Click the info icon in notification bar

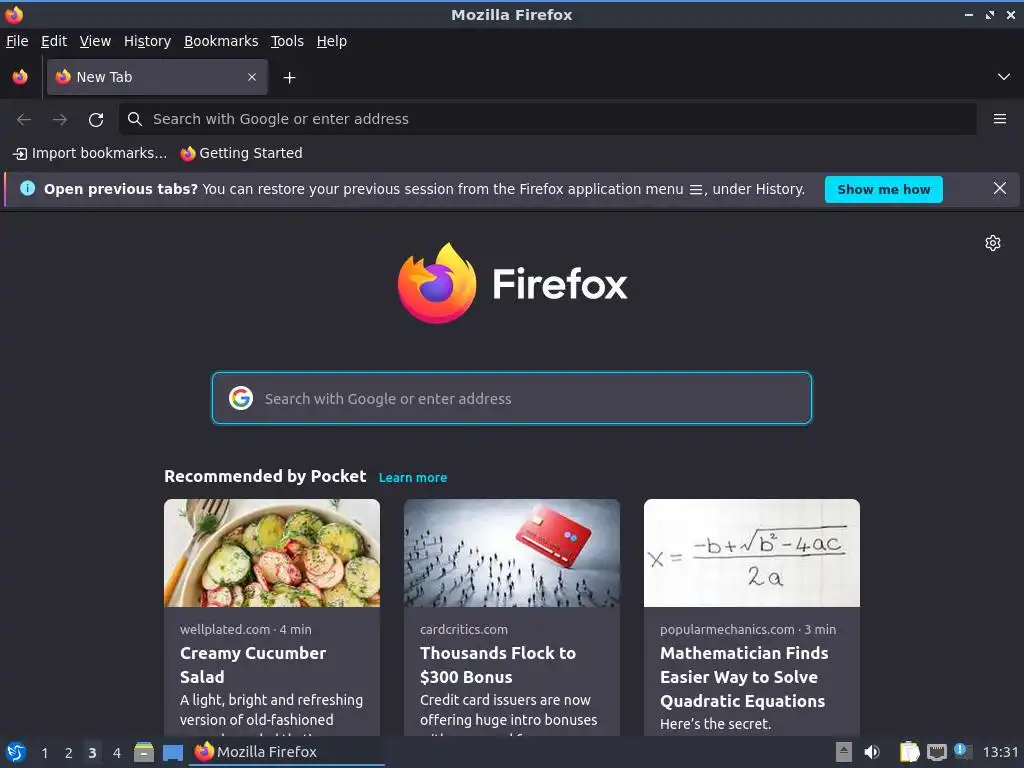pos(27,189)
